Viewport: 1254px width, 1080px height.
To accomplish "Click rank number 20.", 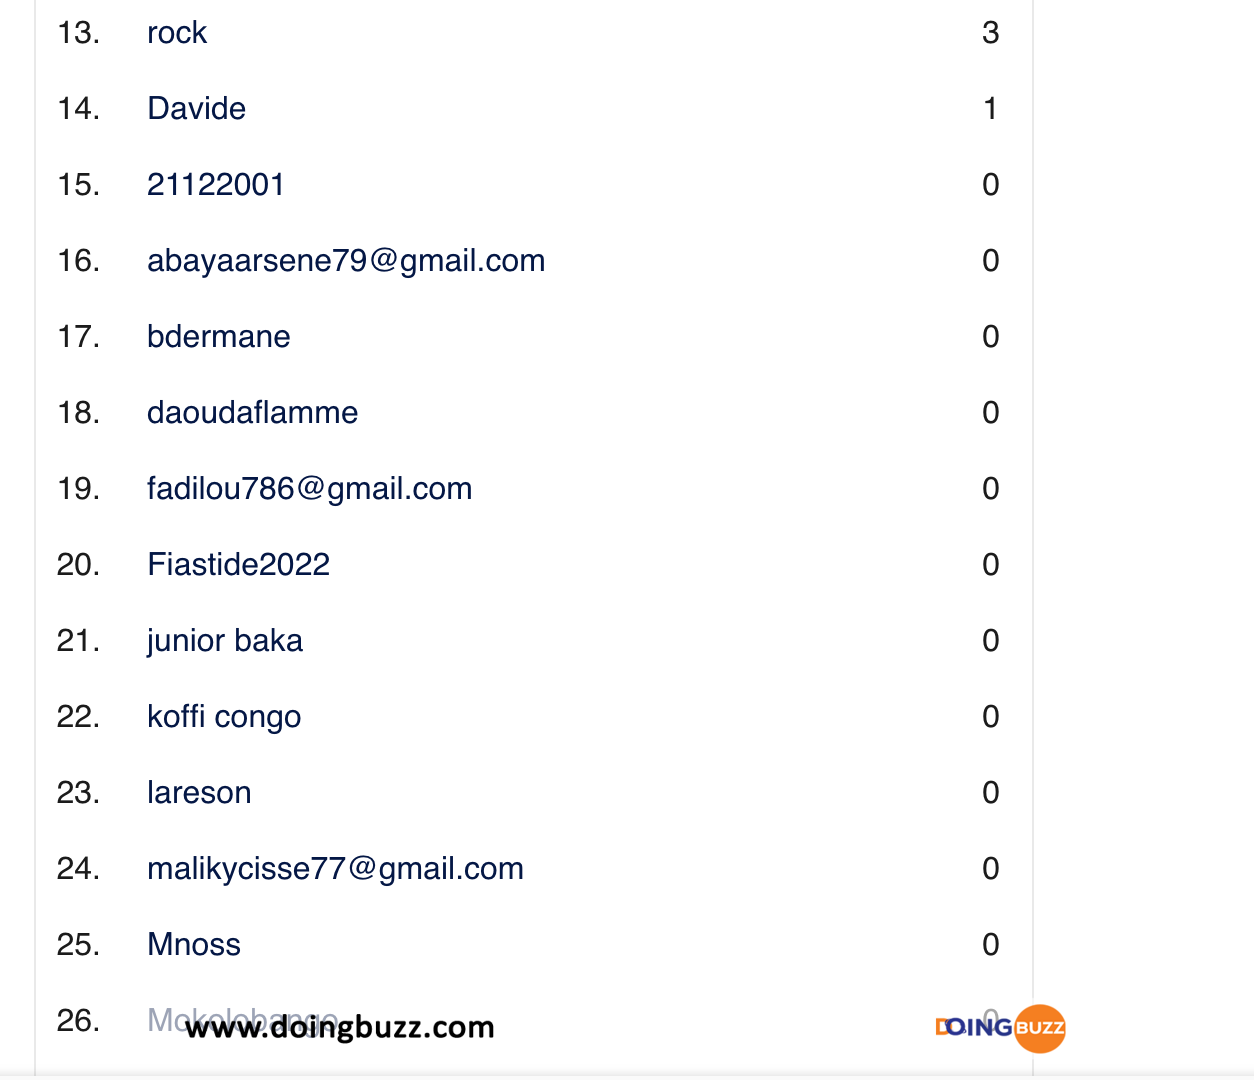I will point(78,565).
